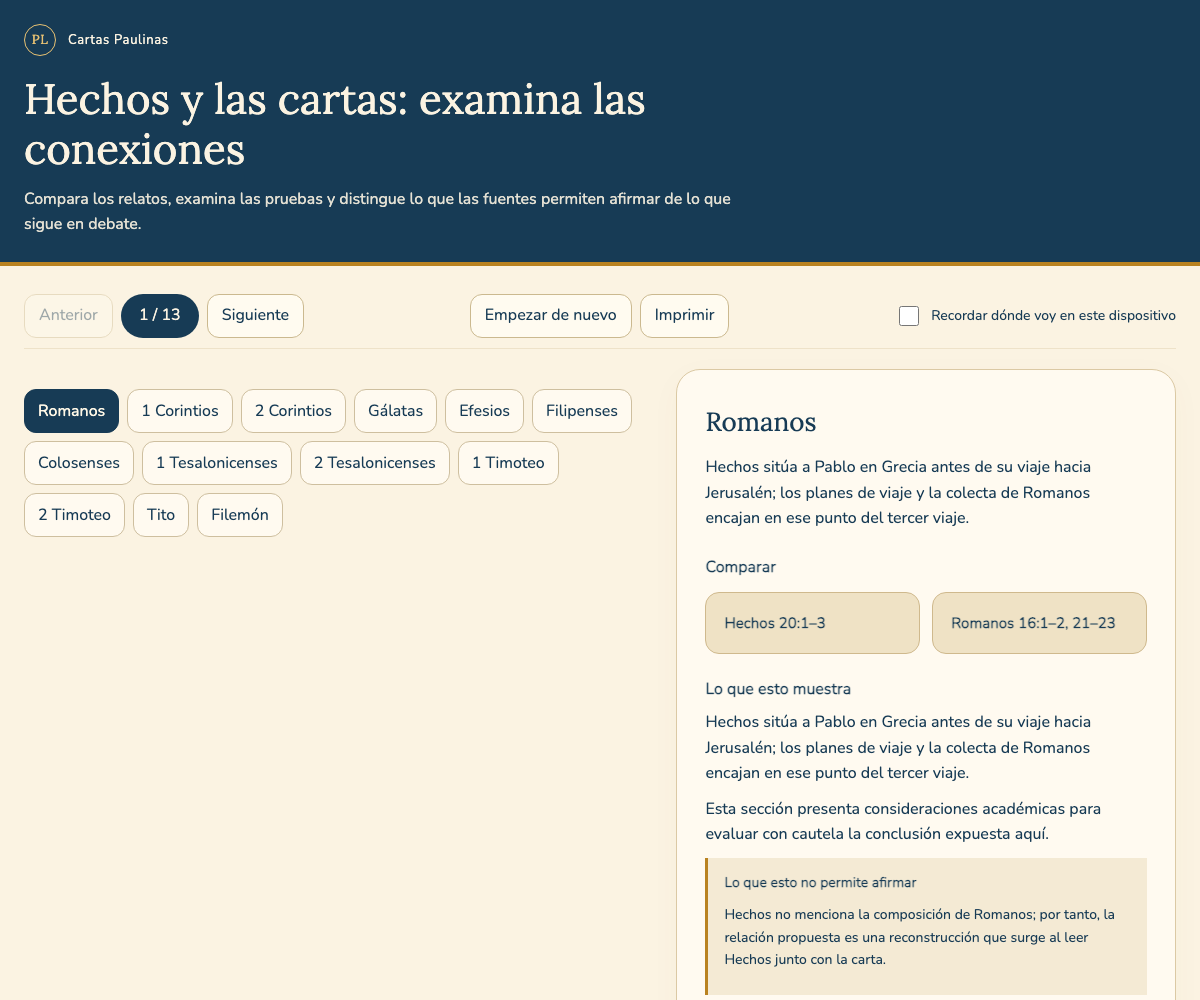The image size is (1200, 1000).
Task: Open the Hechos 20:1–3 passage card
Action: [812, 623]
